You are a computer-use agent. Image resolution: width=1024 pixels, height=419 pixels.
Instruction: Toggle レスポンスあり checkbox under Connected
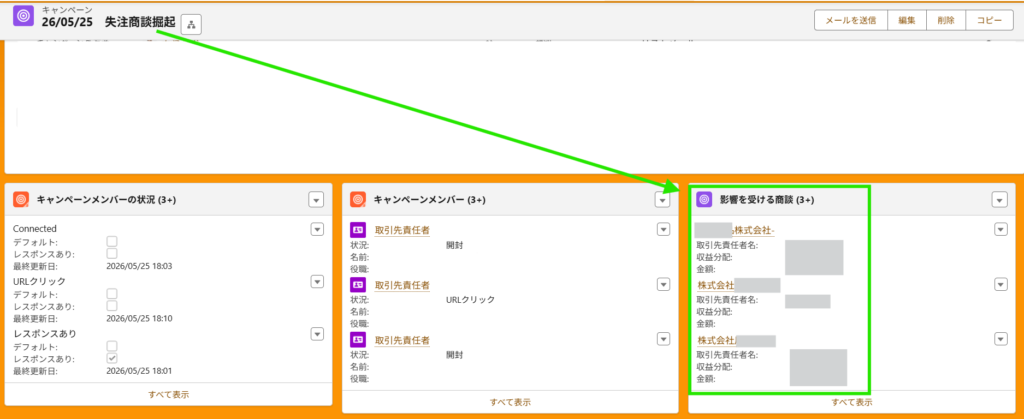coord(112,253)
